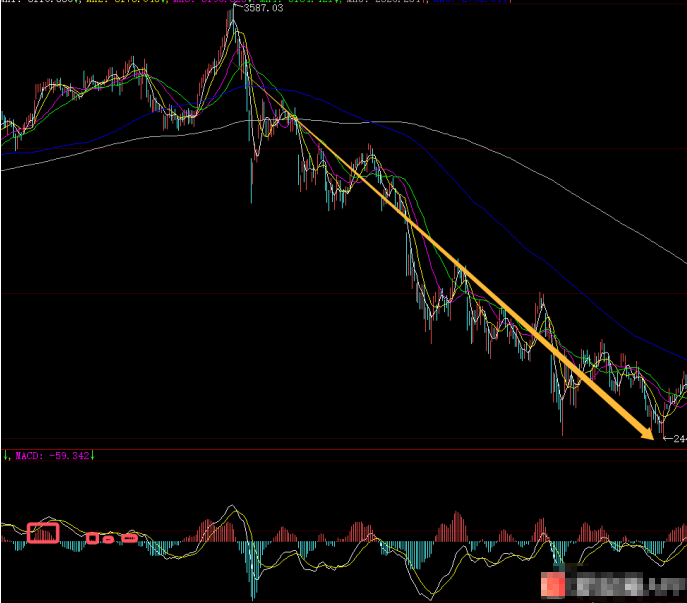Select the small red oval annotation in the middle
This screenshot has height=603, width=687.
click(x=109, y=540)
